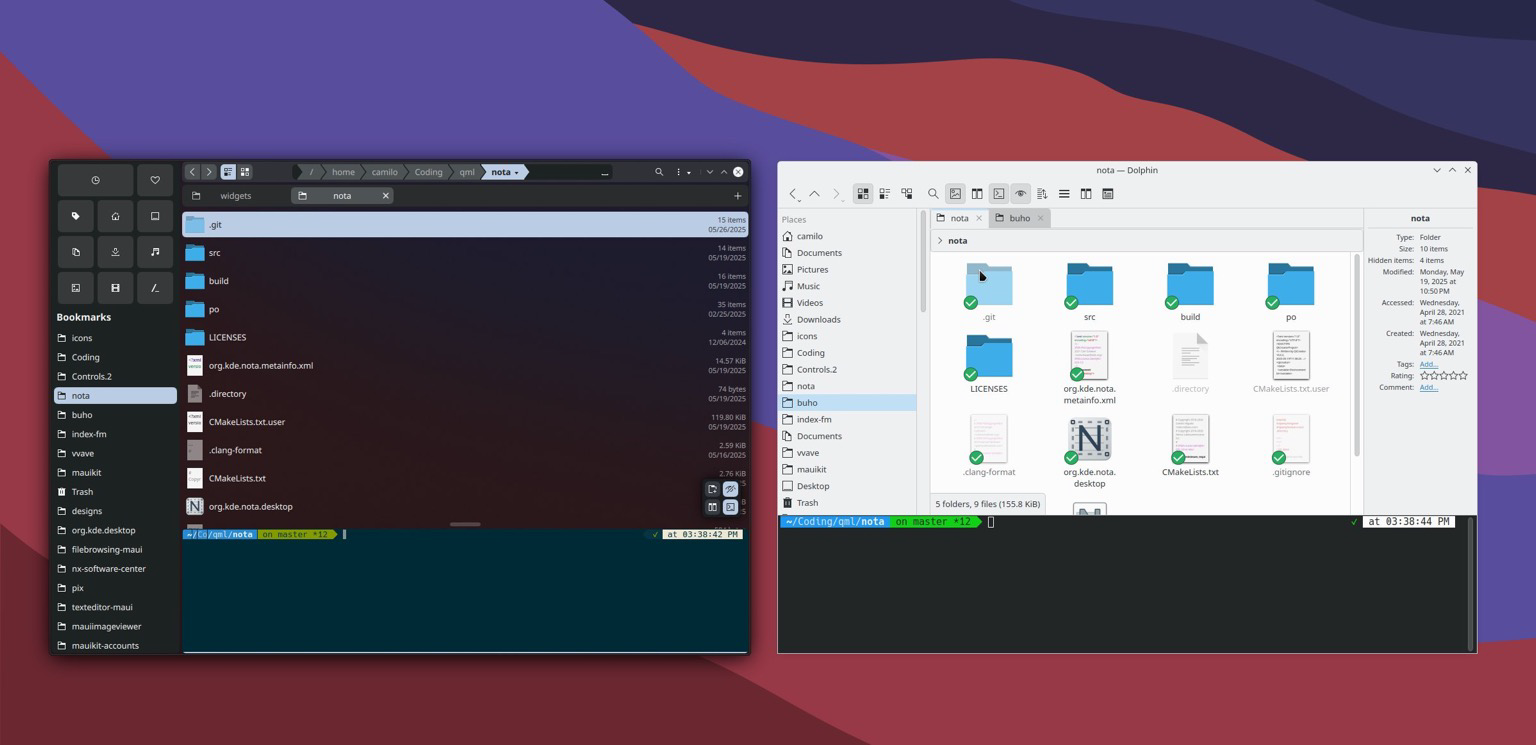
Task: Click camilo in the Index breadcrumb path
Action: 385,172
